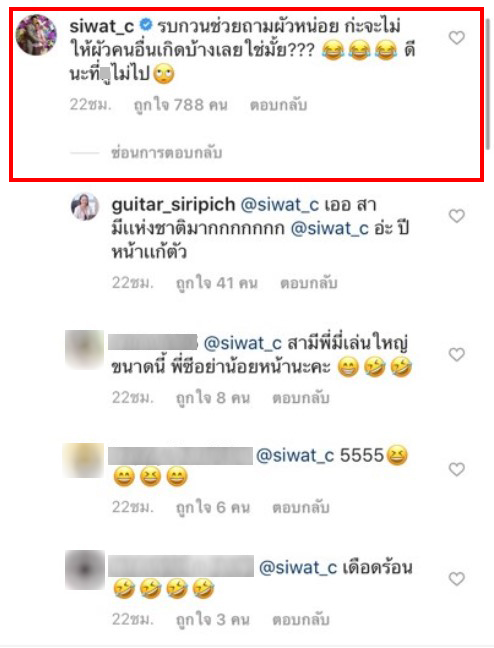Open guitar_siripich's avatar thumbnail
Image resolution: width=494 pixels, height=648 pixels.
[x=85, y=206]
